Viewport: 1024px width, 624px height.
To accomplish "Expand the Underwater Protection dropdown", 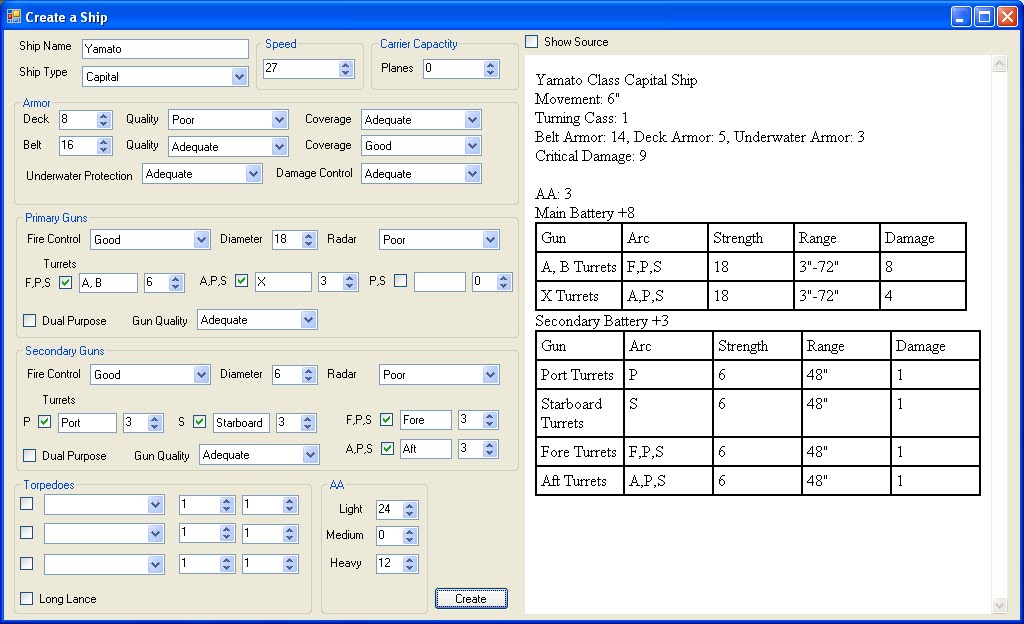I will tap(253, 174).
